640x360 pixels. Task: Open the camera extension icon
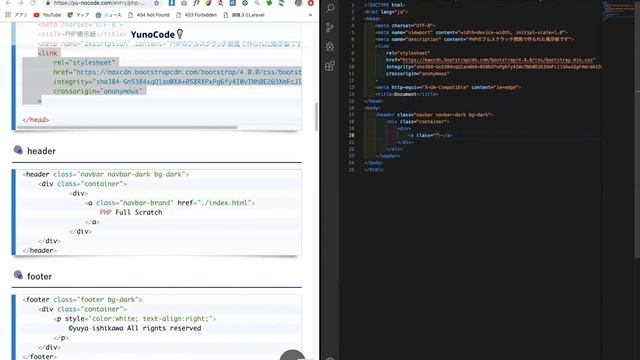pos(184,3)
